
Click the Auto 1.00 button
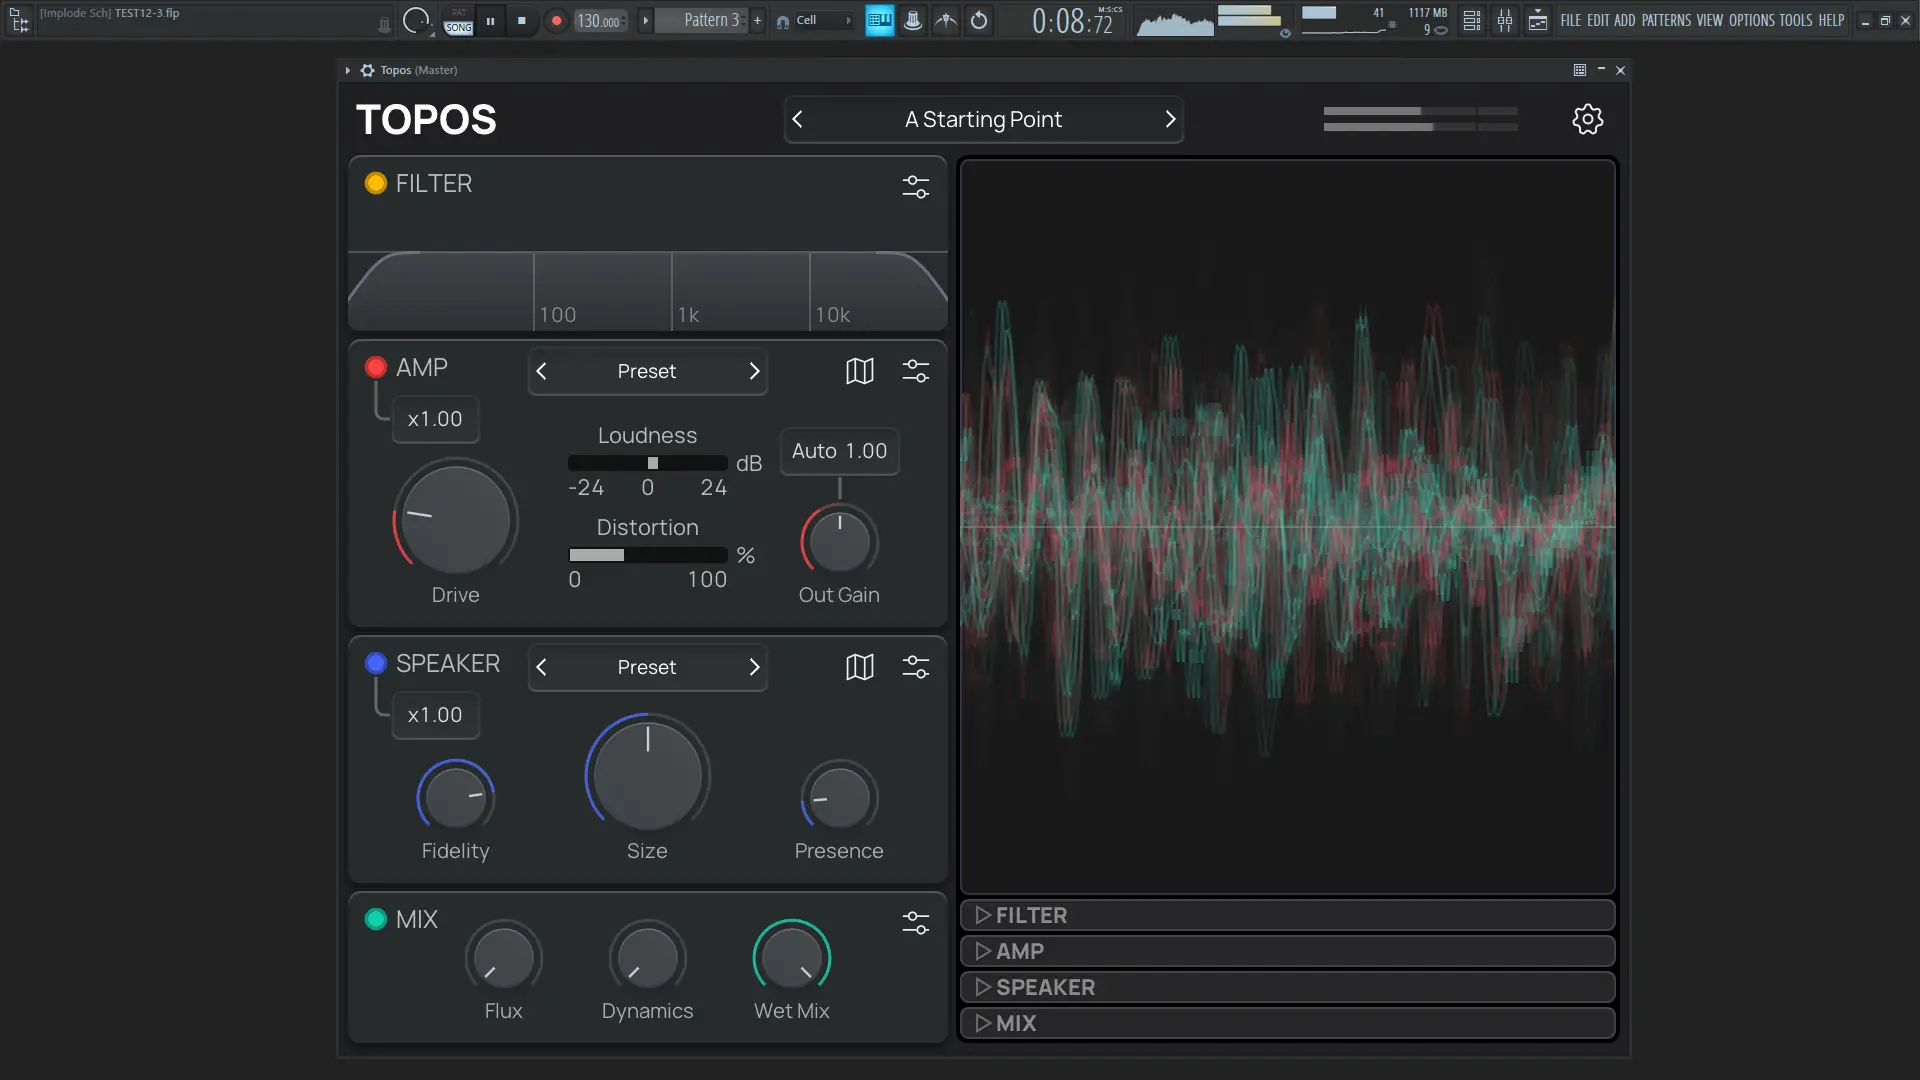(x=839, y=451)
